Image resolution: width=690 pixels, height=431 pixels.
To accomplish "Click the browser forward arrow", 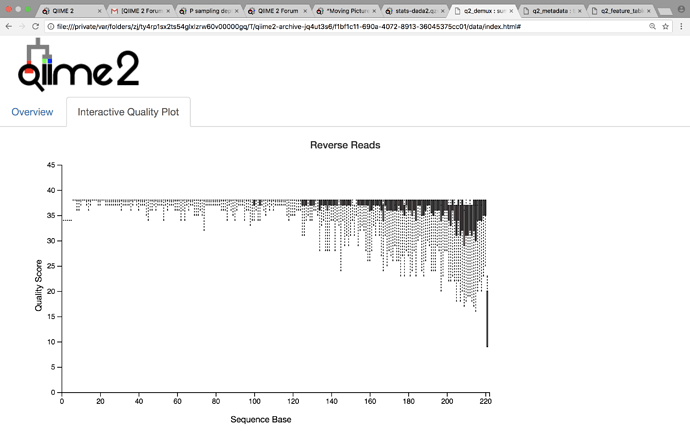I will pos(22,27).
